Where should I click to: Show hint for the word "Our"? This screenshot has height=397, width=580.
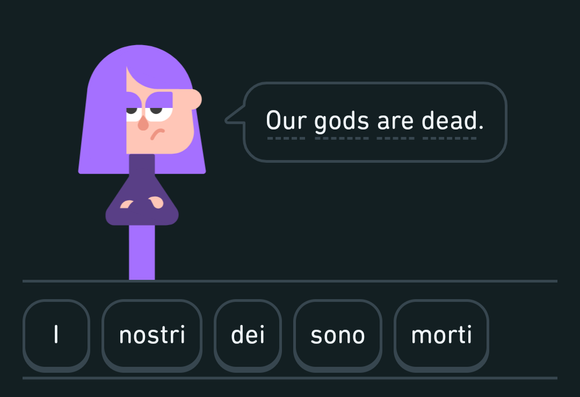click(x=286, y=121)
